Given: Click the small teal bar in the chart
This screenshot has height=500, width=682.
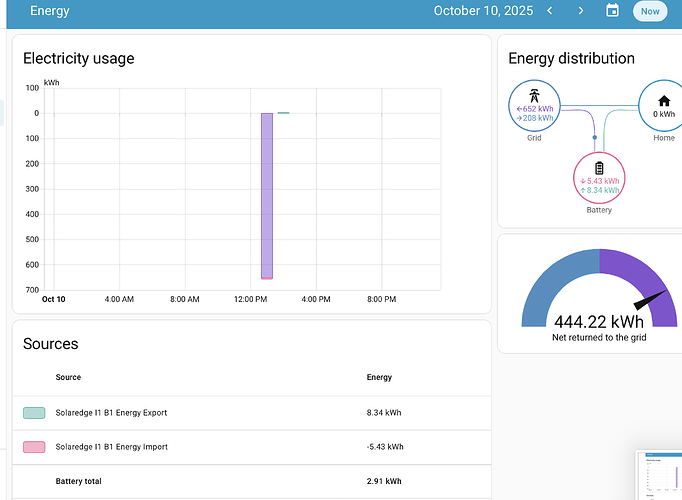Looking at the screenshot, I should click(283, 113).
